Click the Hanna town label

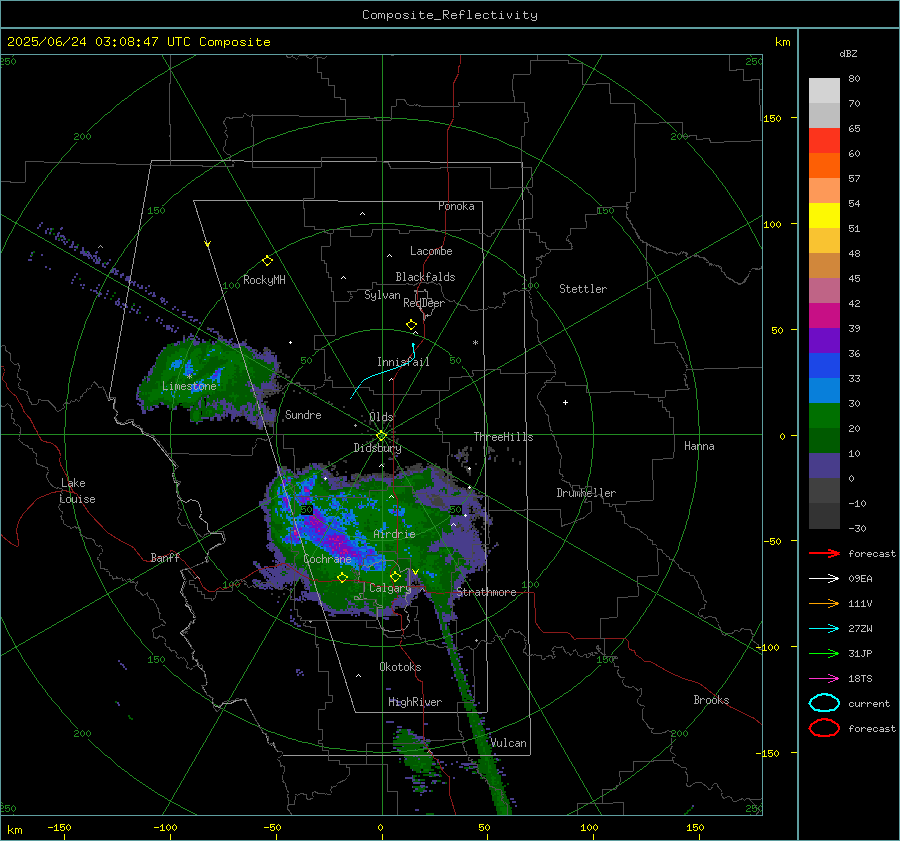(699, 446)
